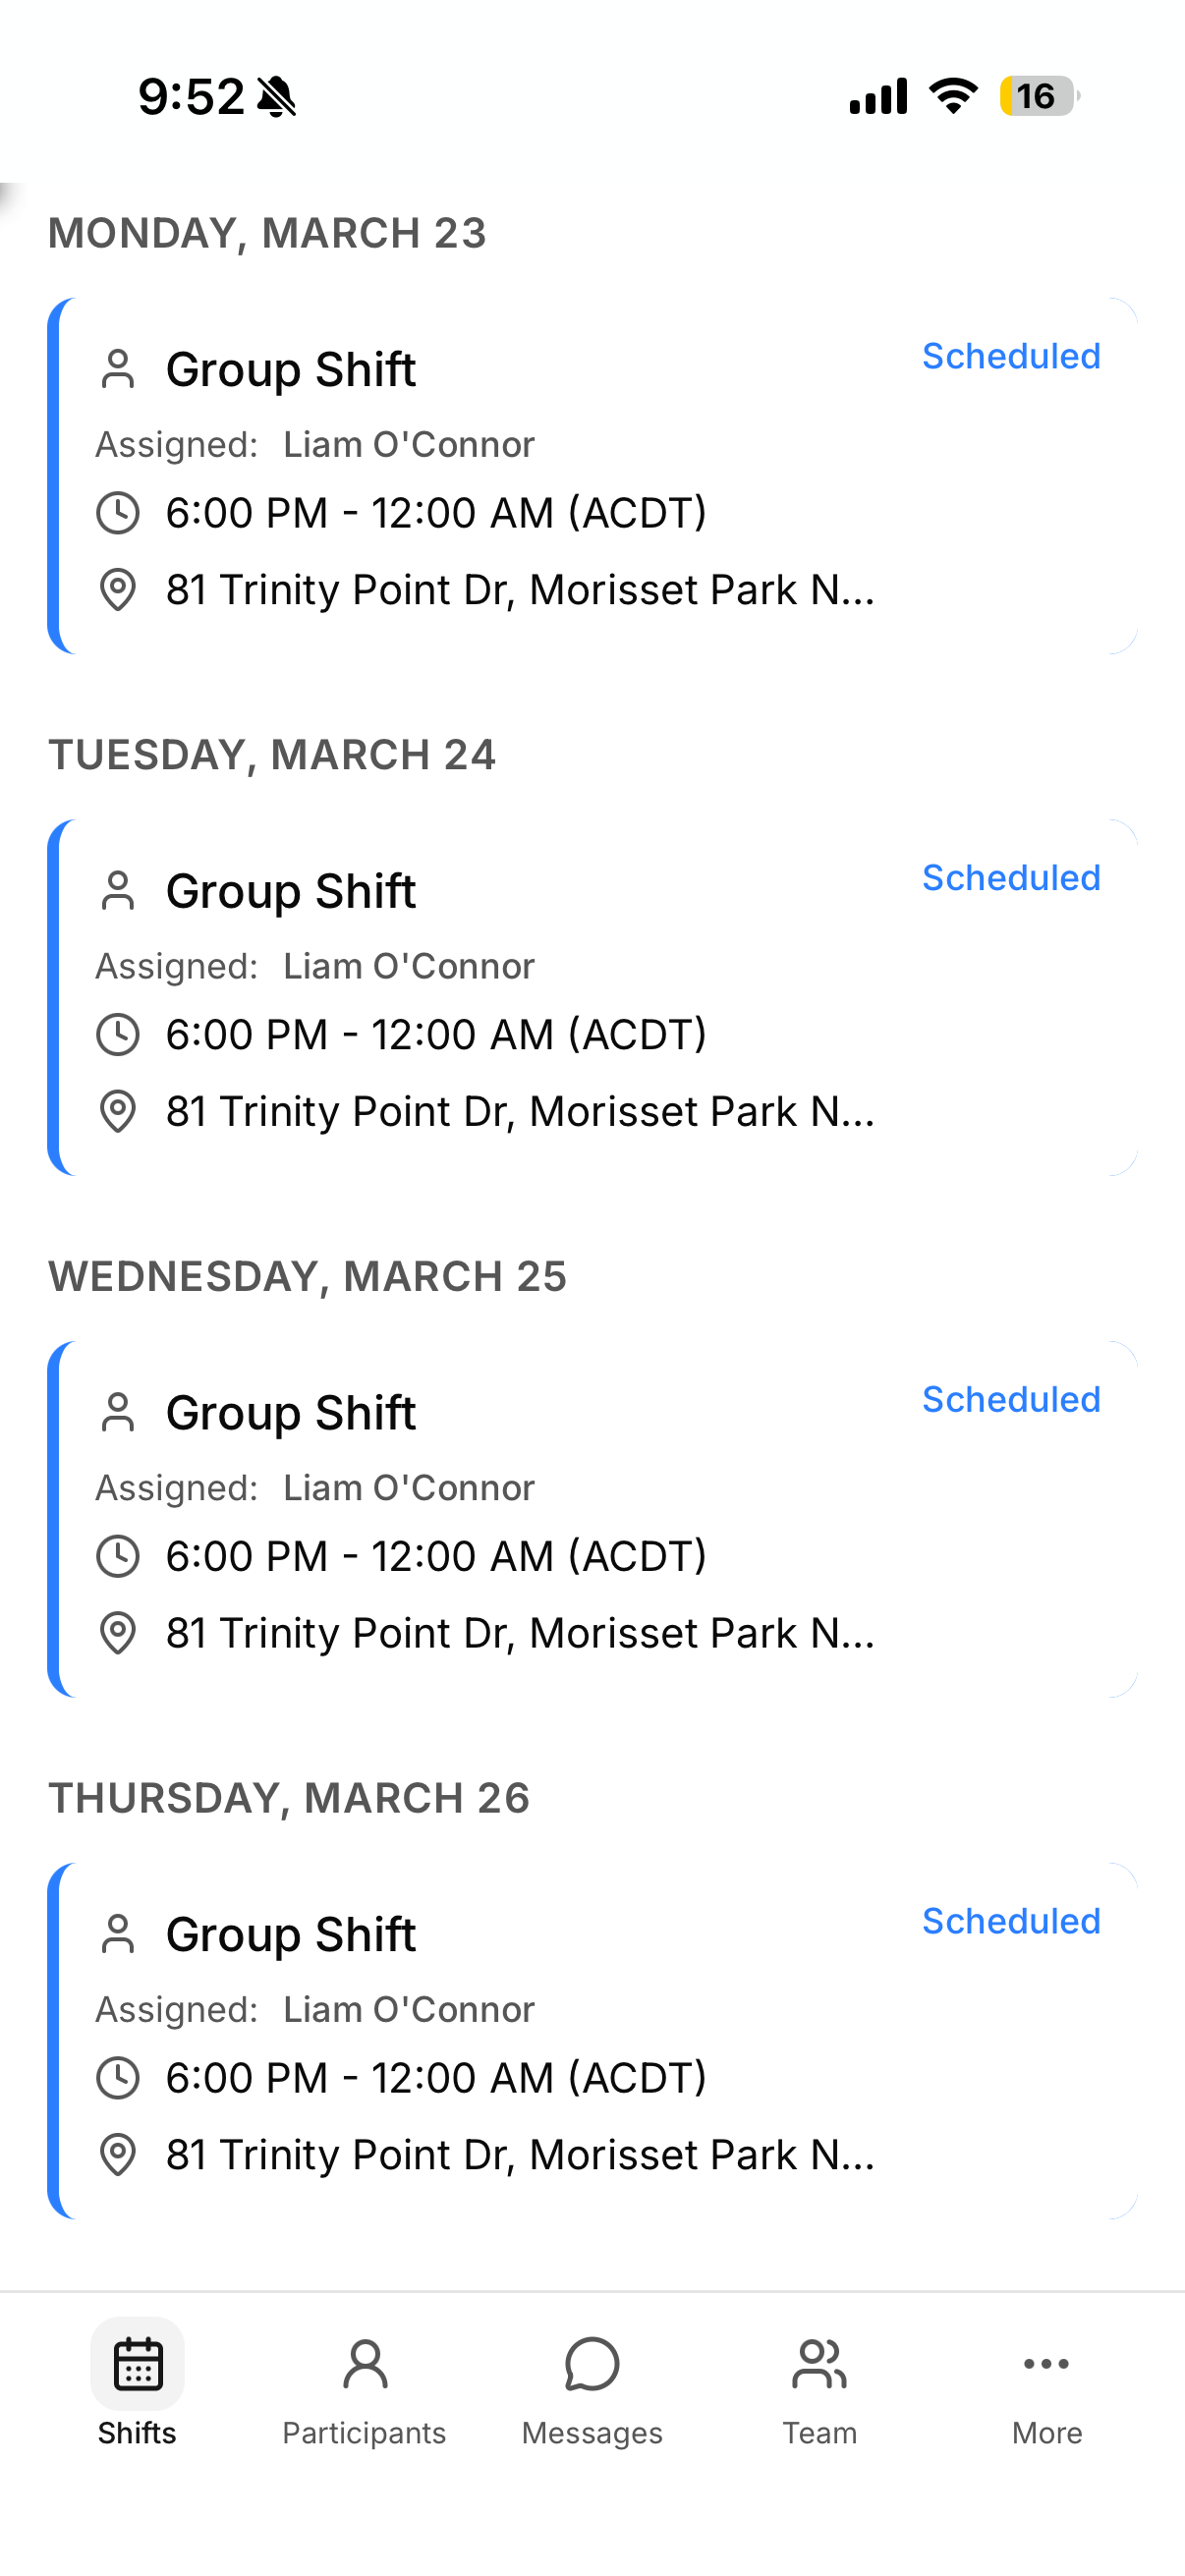Tap the clock icon on Thursday's shift
The width and height of the screenshot is (1185, 2576).
point(118,2077)
